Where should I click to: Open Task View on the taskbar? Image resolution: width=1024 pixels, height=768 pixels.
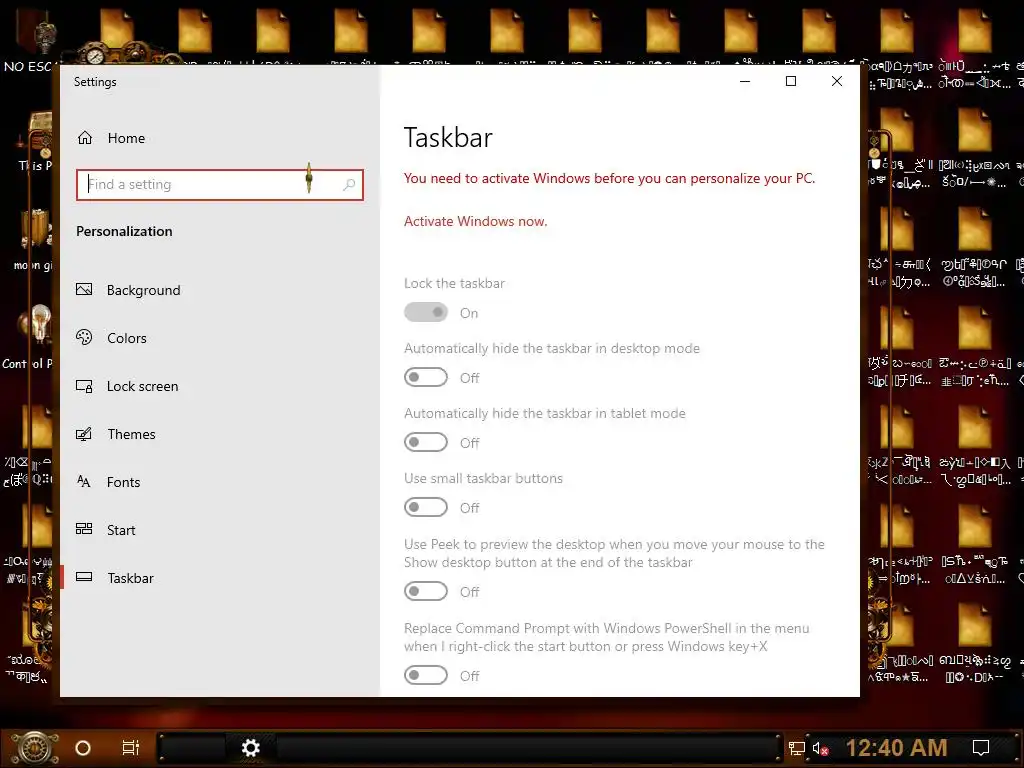coord(131,748)
